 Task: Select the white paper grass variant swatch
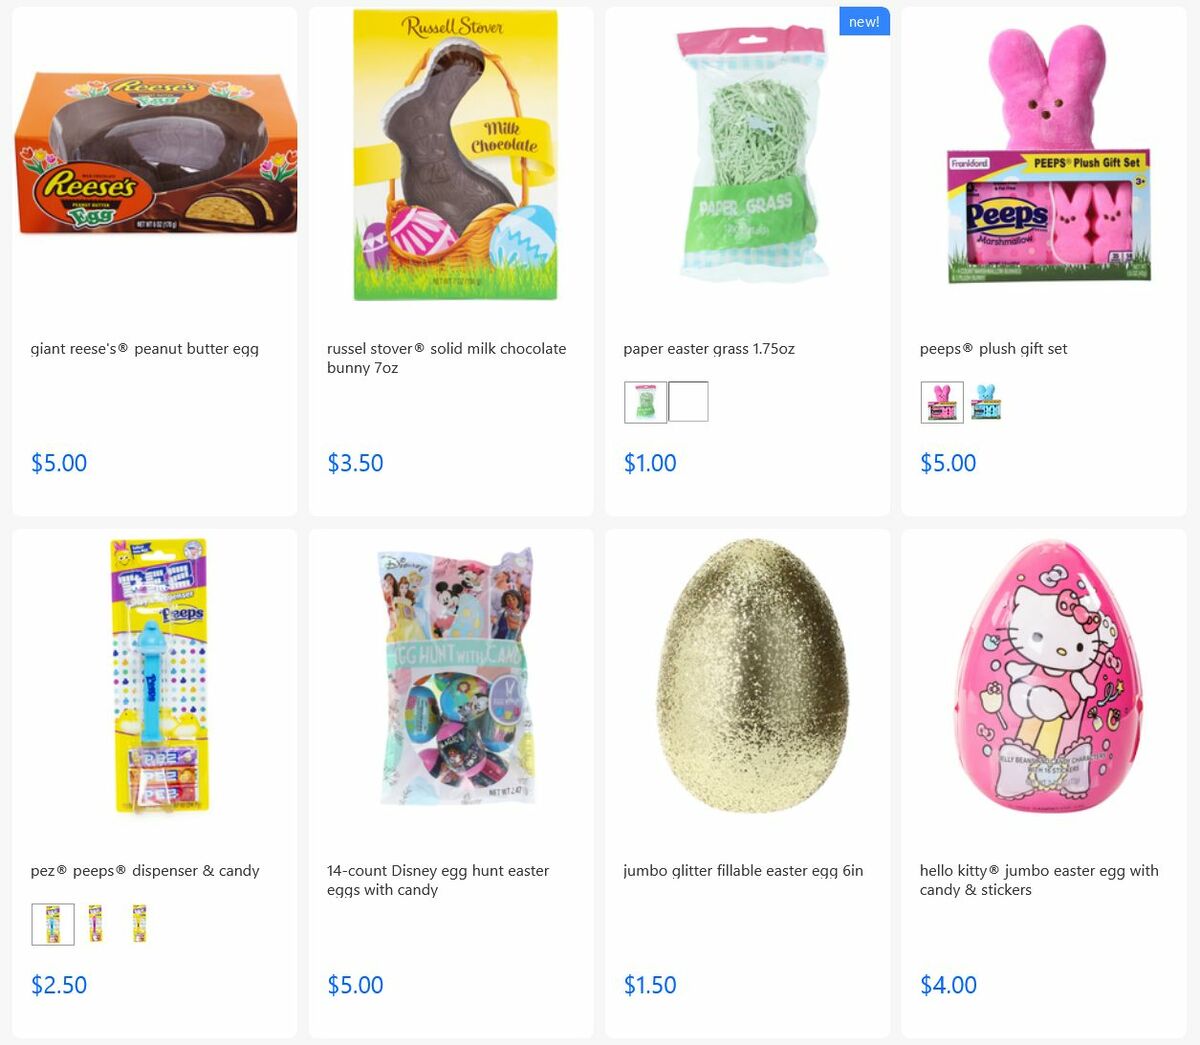coord(689,401)
